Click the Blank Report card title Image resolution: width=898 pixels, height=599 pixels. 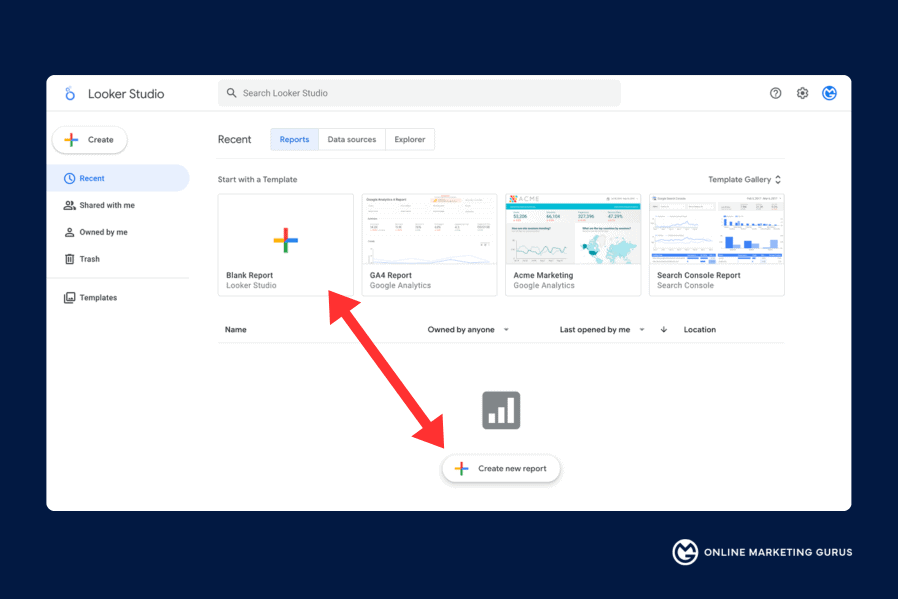tap(249, 275)
